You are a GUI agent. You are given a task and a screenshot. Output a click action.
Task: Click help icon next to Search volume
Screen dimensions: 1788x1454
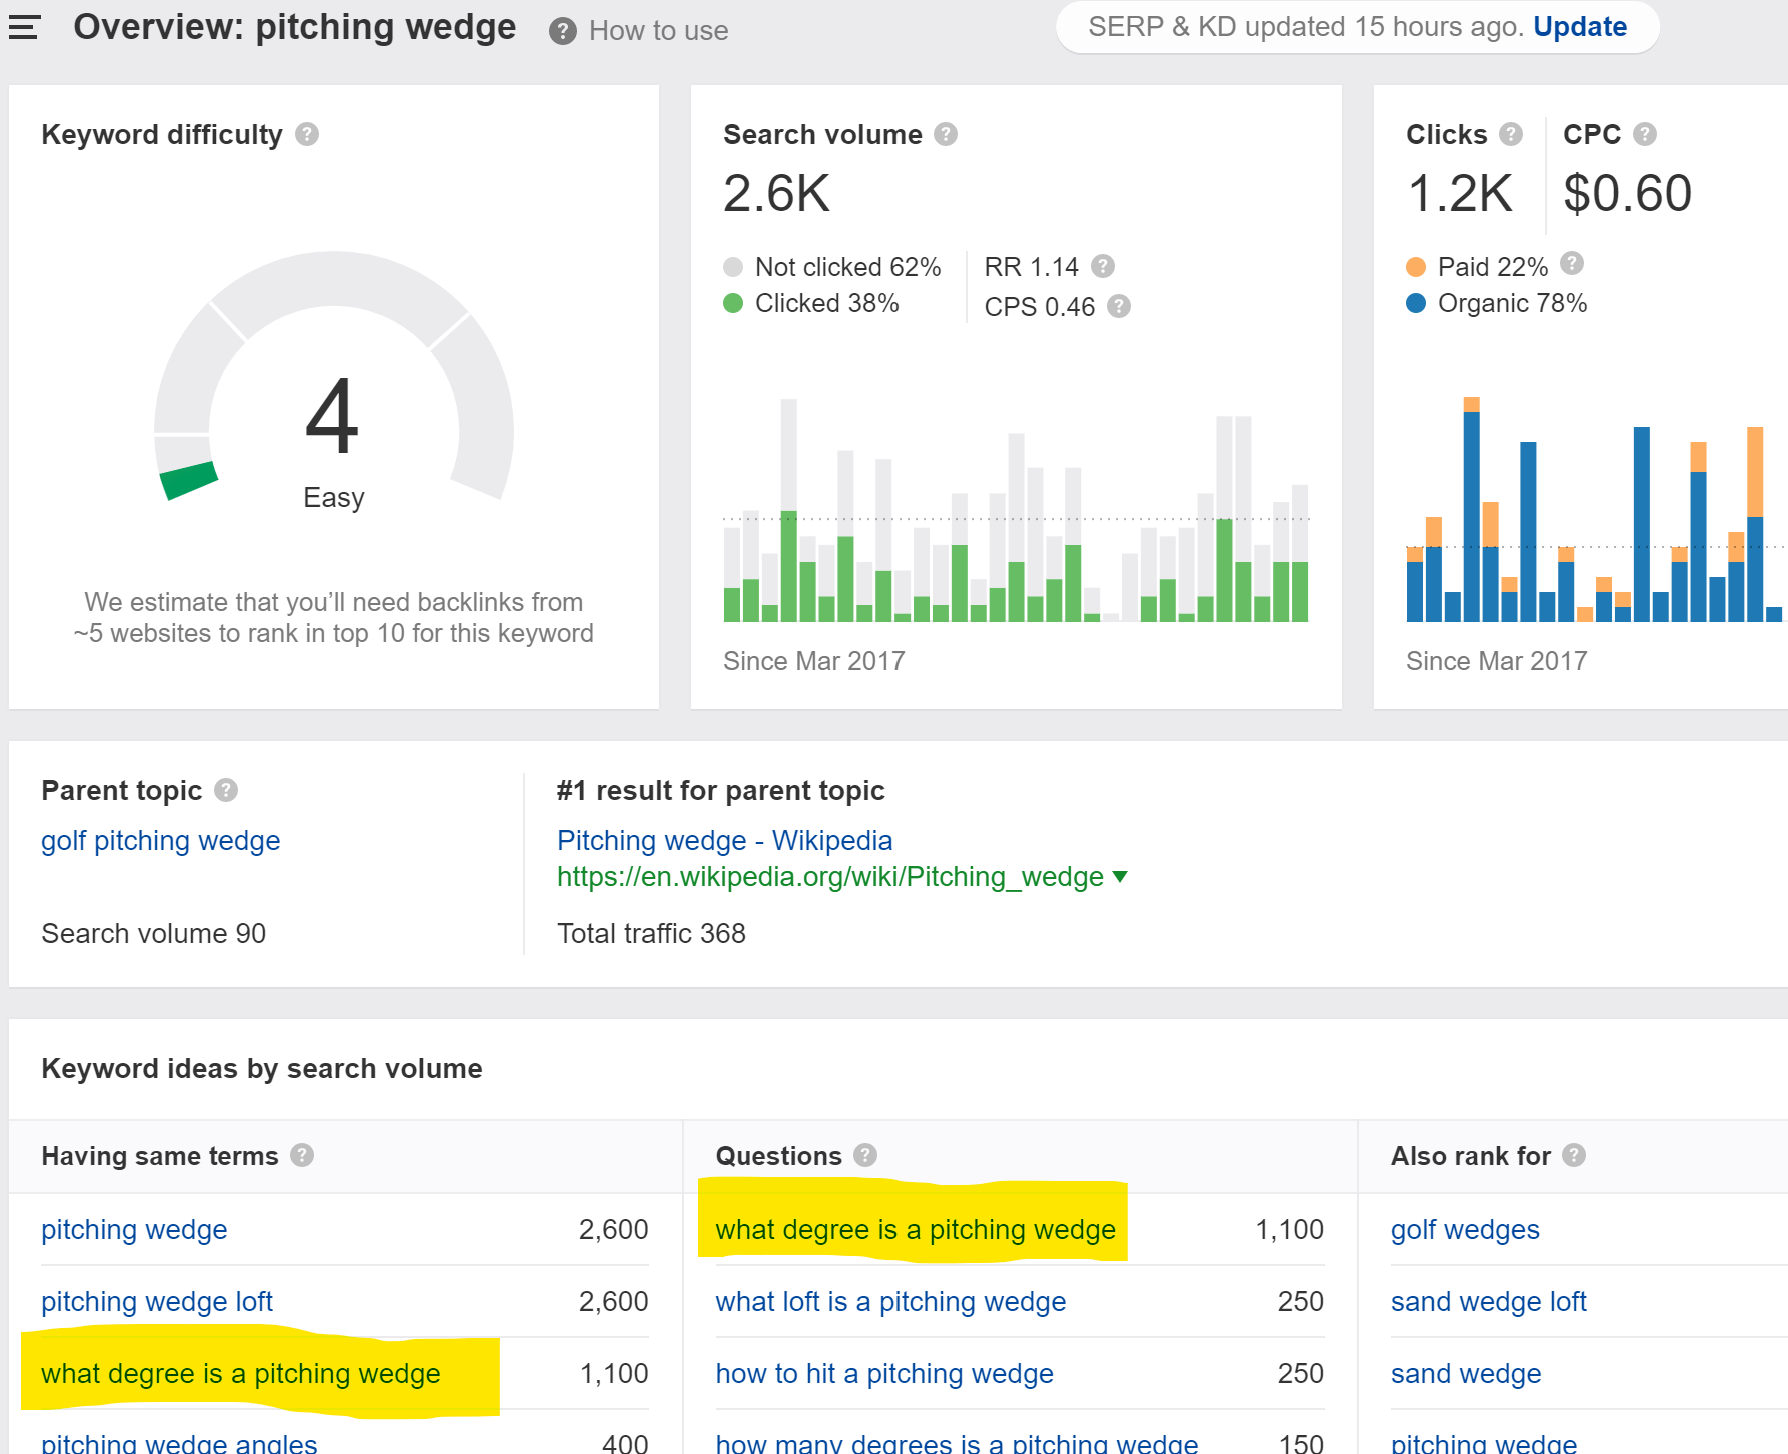click(x=946, y=134)
